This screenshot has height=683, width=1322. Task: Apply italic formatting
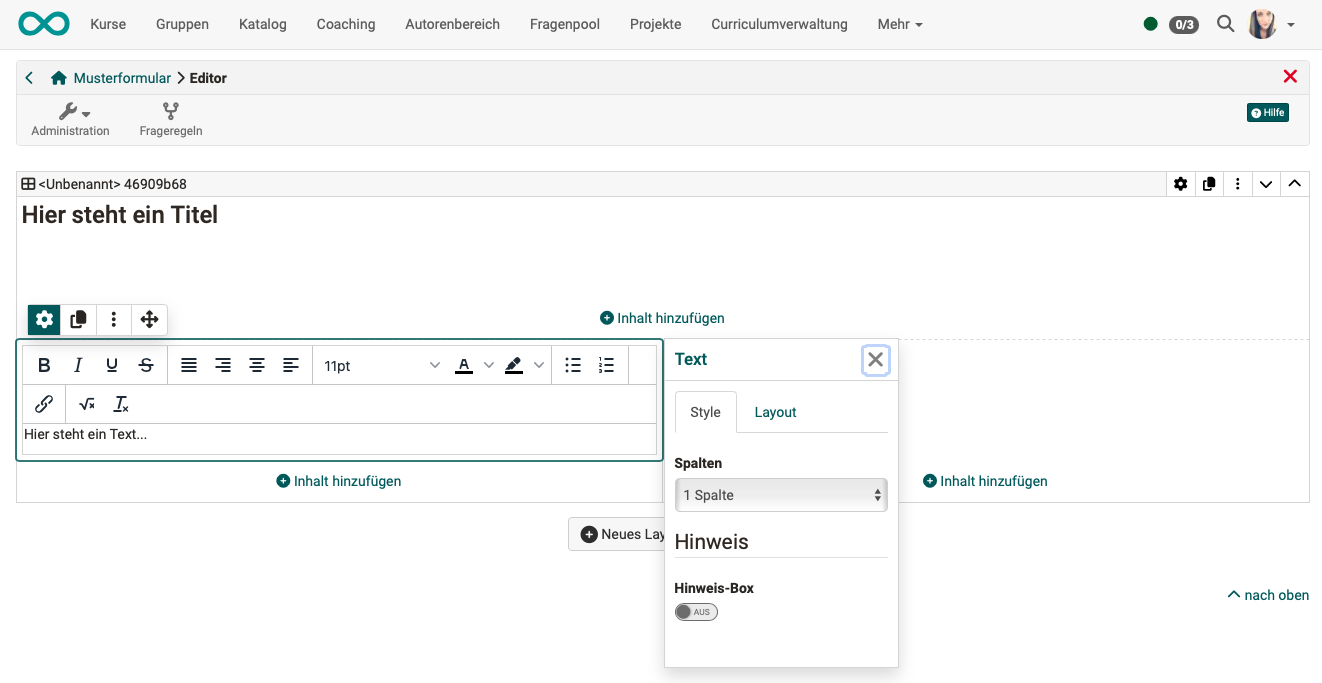coord(78,365)
